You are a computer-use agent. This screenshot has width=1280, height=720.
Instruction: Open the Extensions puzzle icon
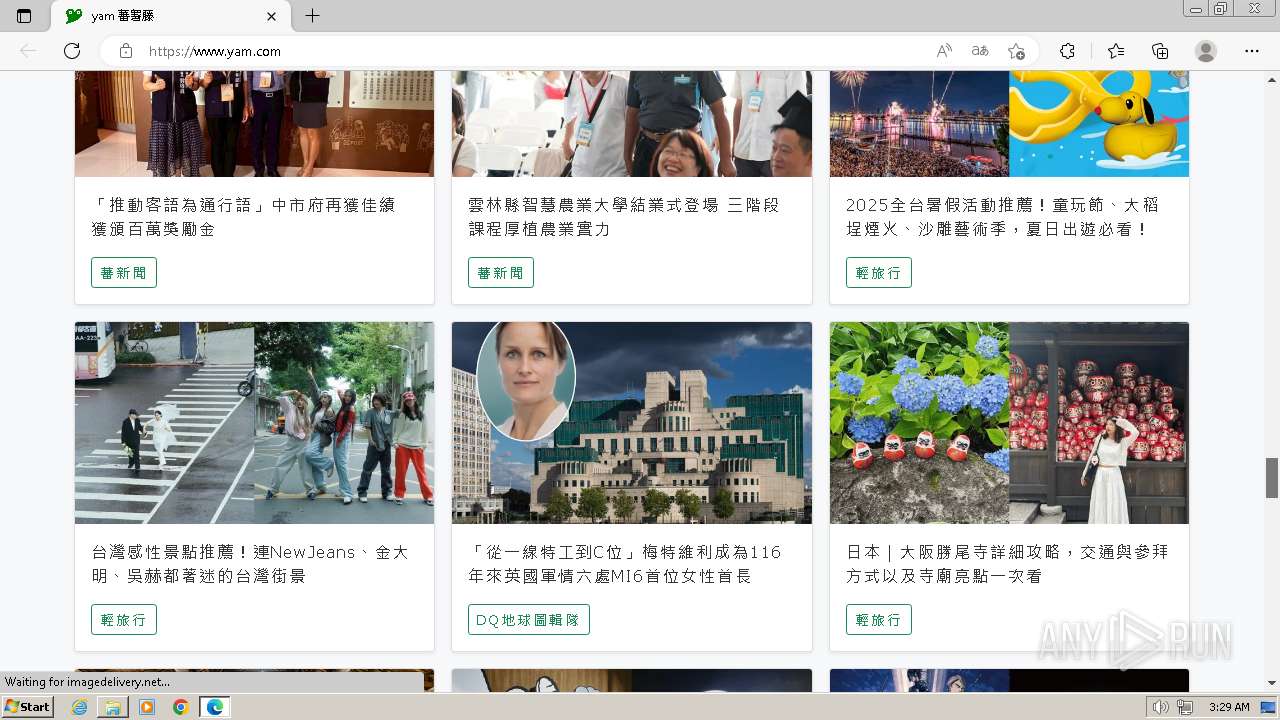pyautogui.click(x=1067, y=51)
